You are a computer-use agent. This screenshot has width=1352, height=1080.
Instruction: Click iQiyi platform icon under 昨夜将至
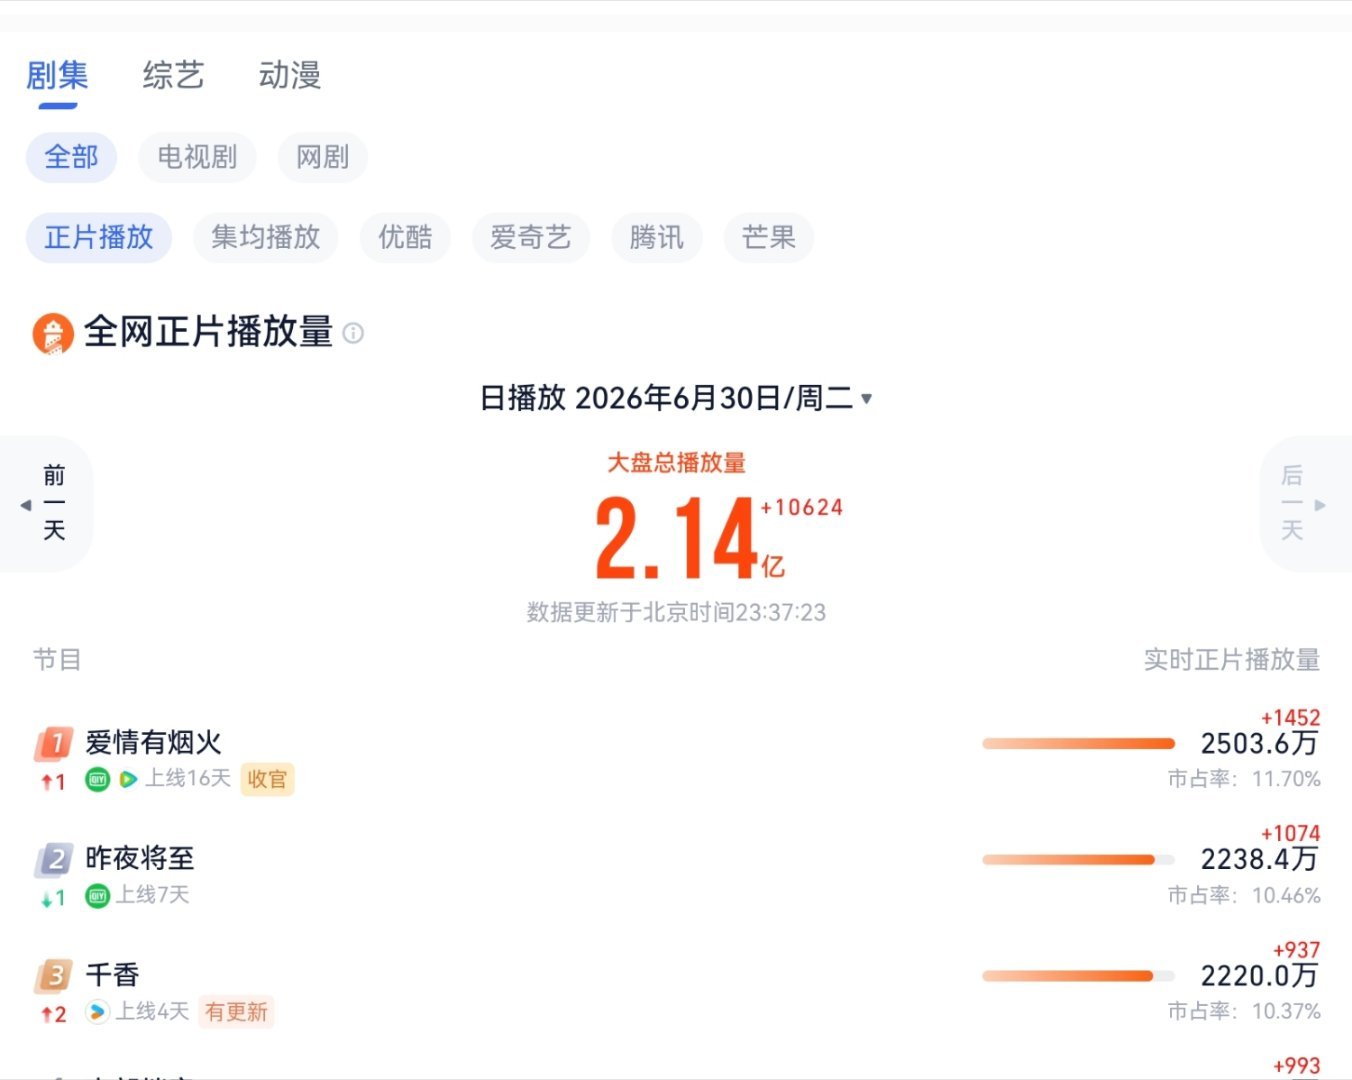pyautogui.click(x=97, y=896)
